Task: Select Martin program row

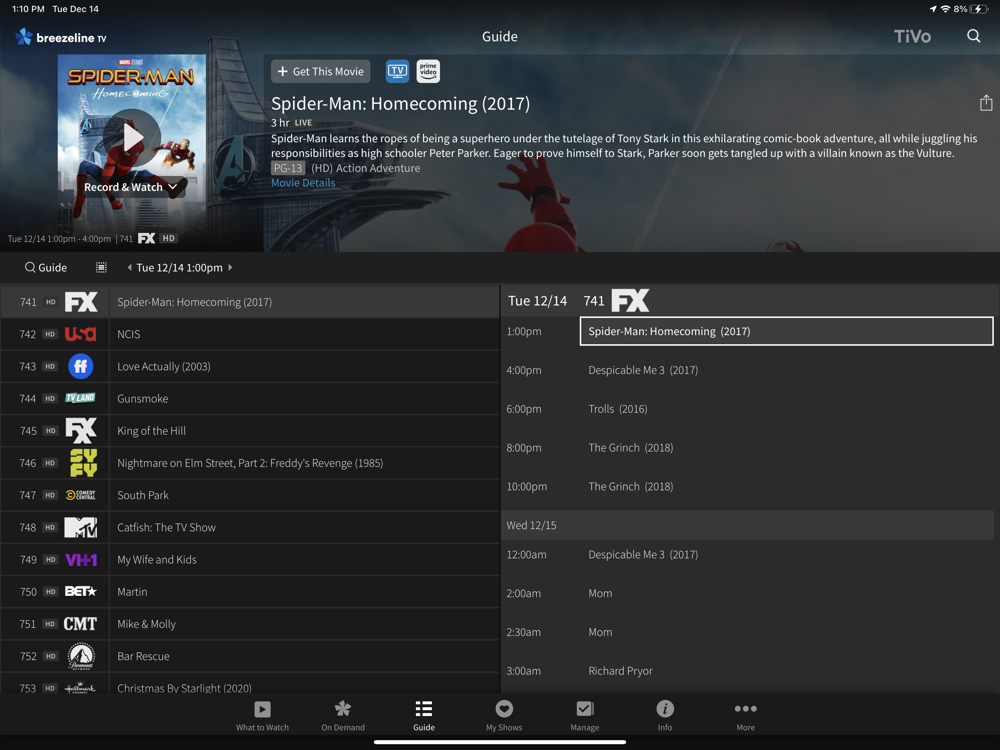Action: pyautogui.click(x=304, y=592)
